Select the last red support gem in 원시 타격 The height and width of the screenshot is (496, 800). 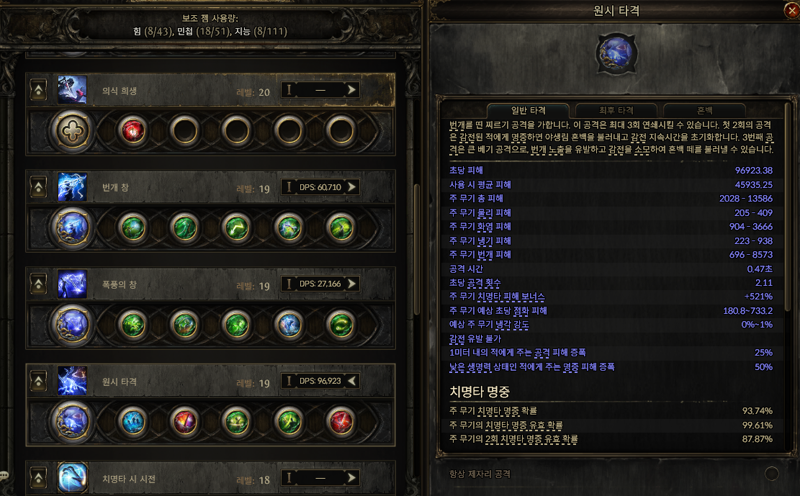click(x=340, y=421)
